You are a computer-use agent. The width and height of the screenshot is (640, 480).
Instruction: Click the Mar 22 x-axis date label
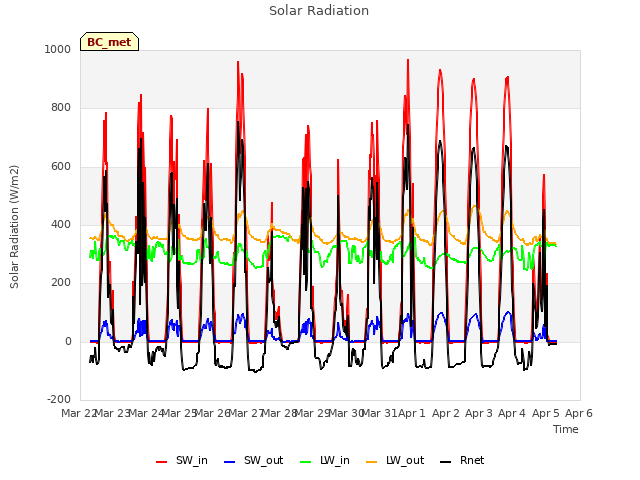tap(78, 413)
